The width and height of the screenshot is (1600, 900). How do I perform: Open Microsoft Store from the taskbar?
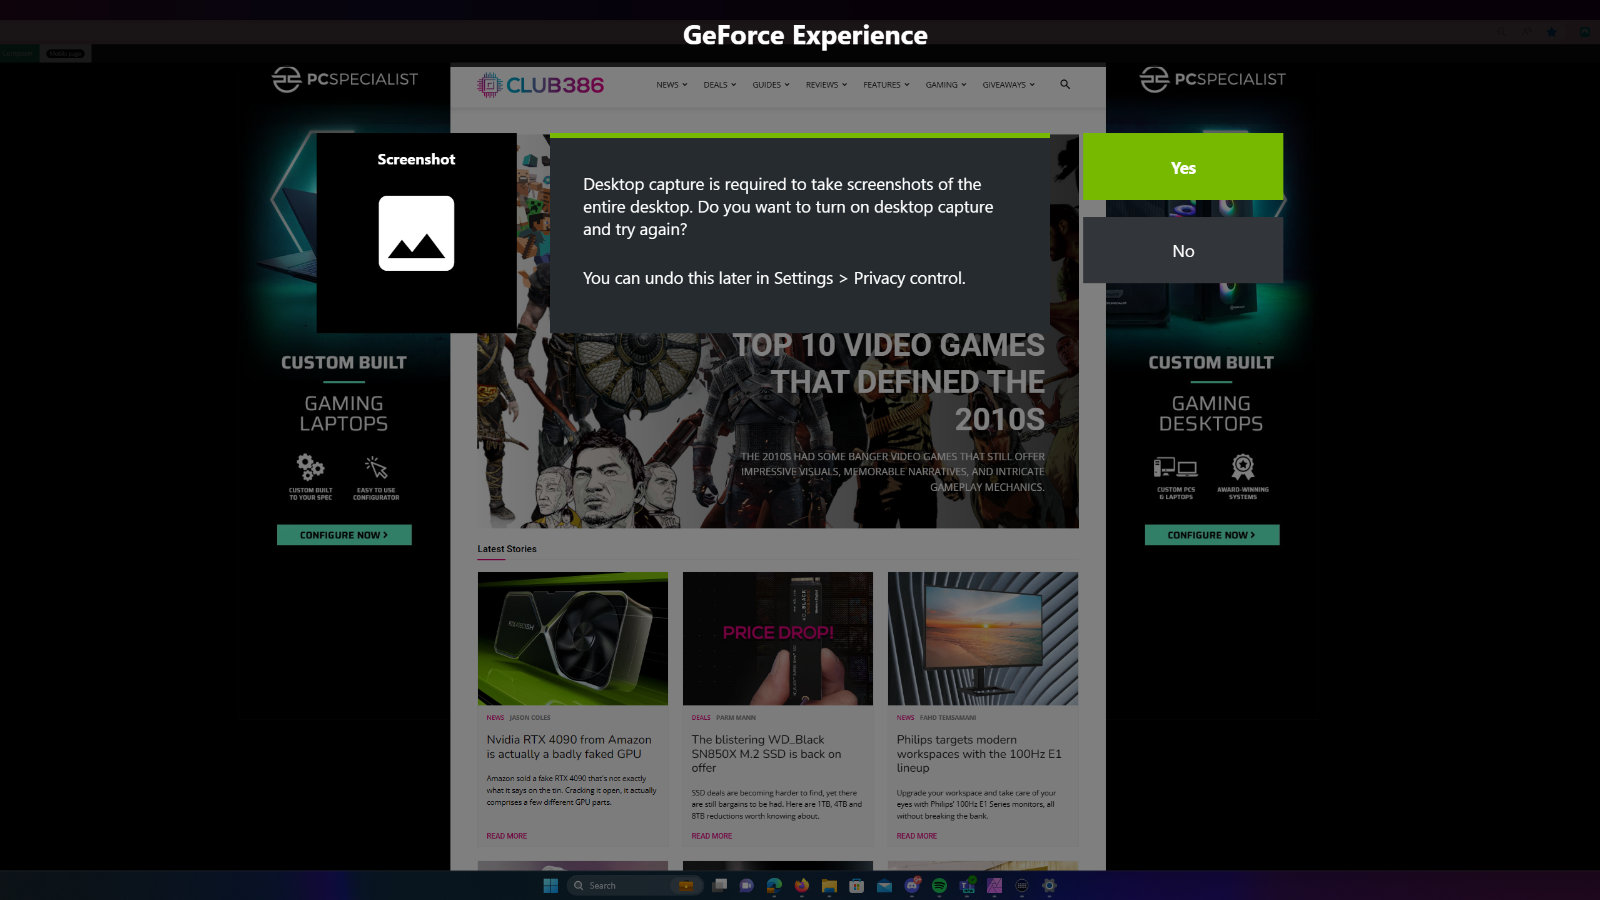pos(855,886)
